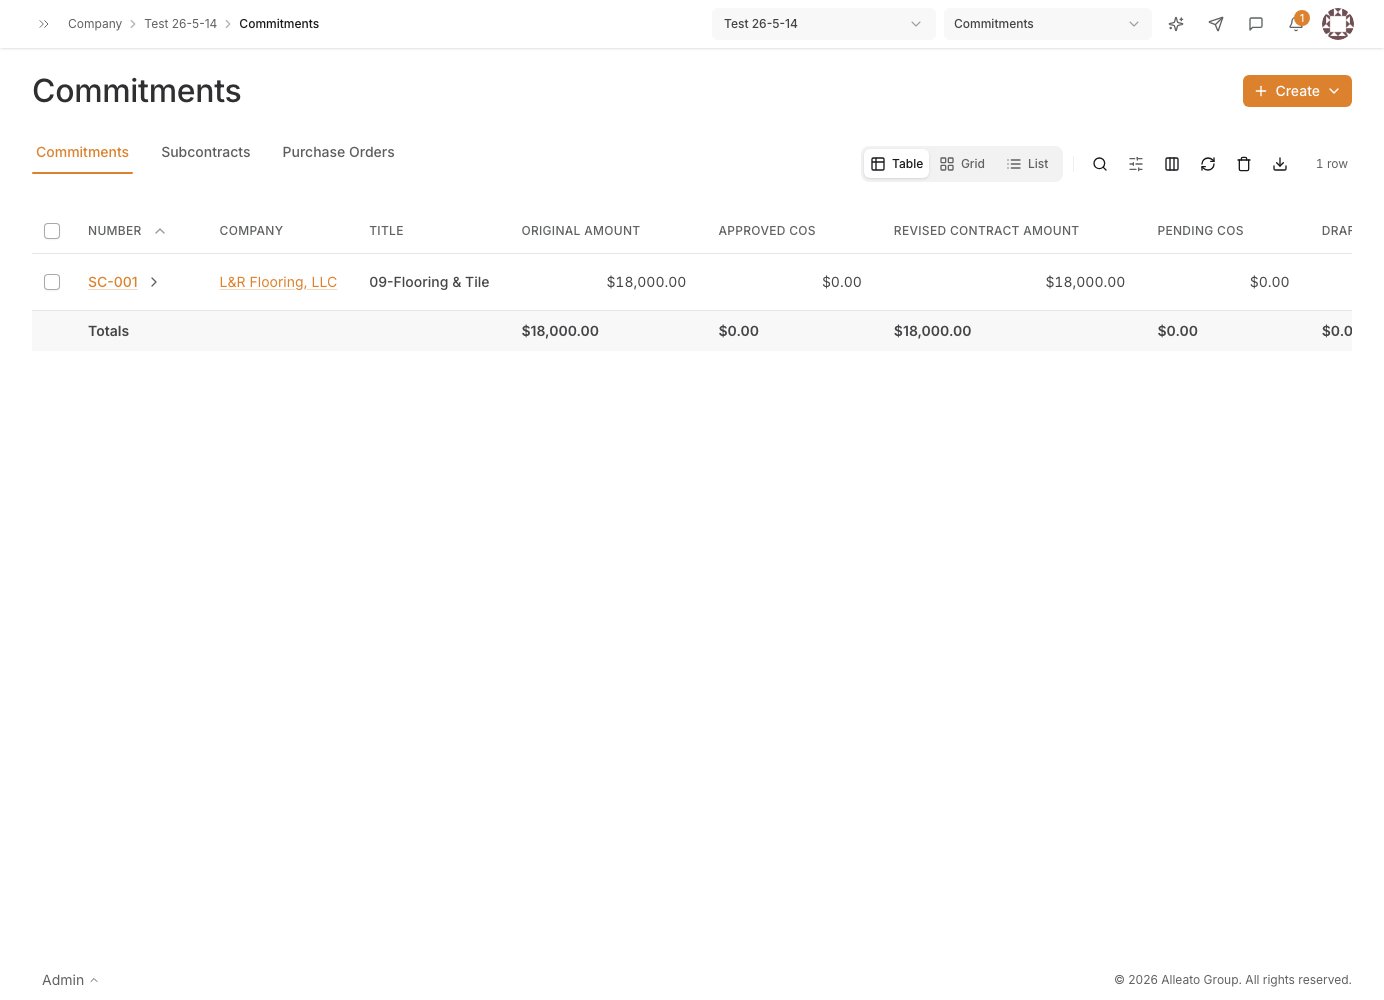Select the Purchase Orders tab
1384x1000 pixels.
pyautogui.click(x=338, y=152)
